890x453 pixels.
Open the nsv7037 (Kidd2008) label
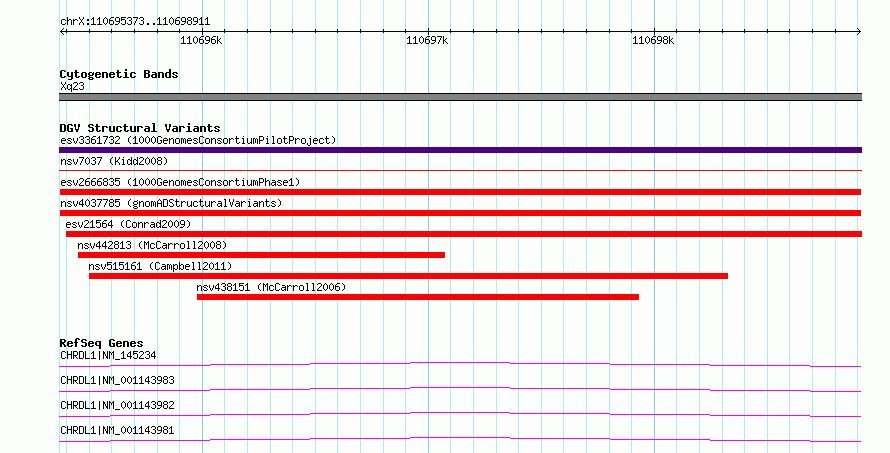click(x=114, y=161)
